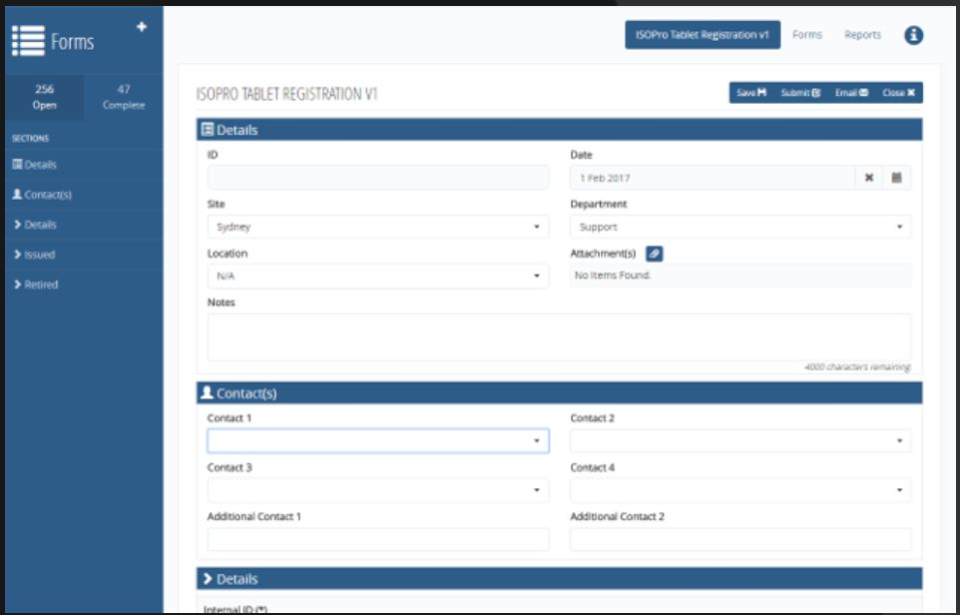Switch to the Reports tab

click(861, 34)
